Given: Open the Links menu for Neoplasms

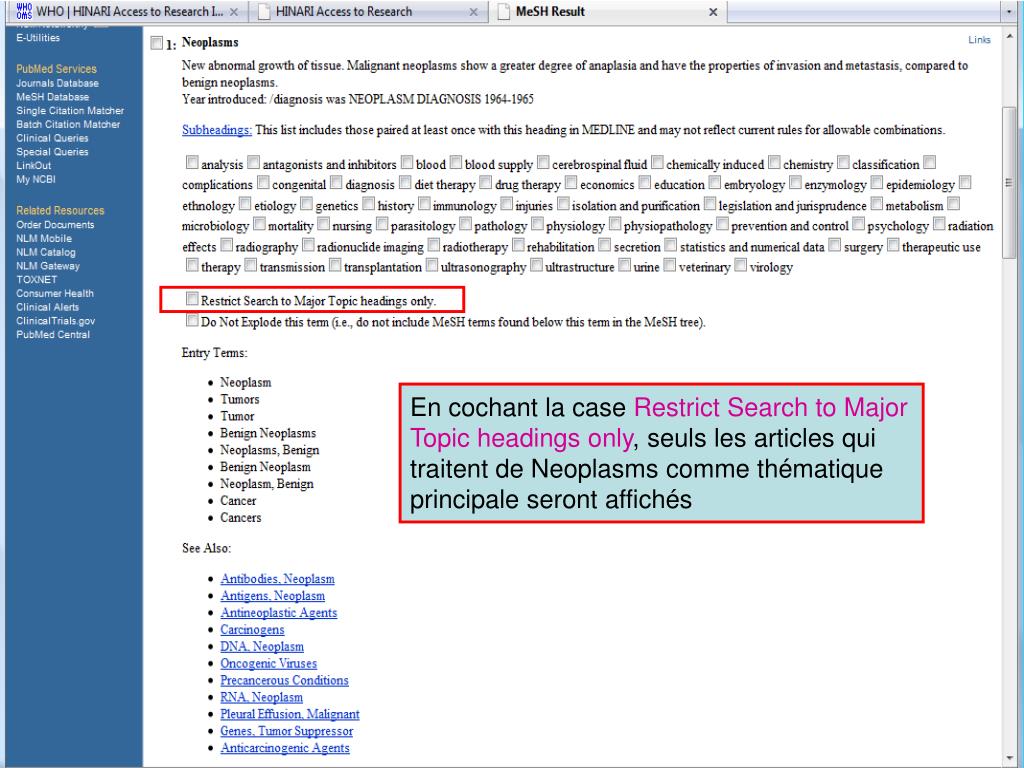Looking at the screenshot, I should click(x=979, y=40).
